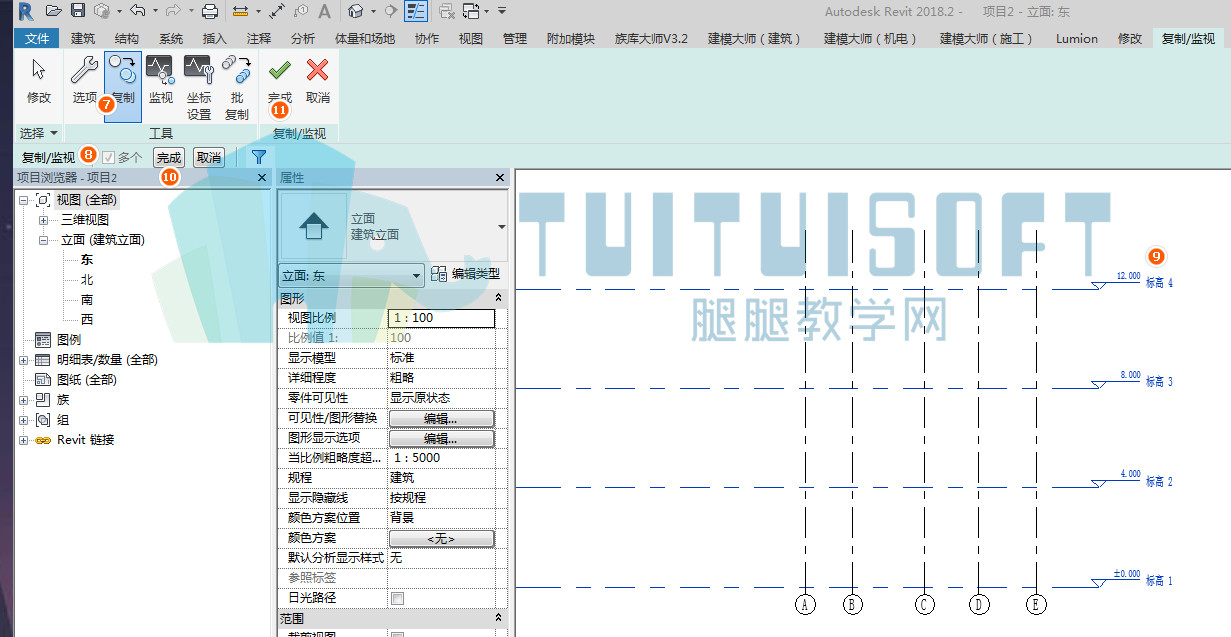1231x637 pixels.
Task: Click Finish (完成) button in options bar
Action: coord(169,157)
